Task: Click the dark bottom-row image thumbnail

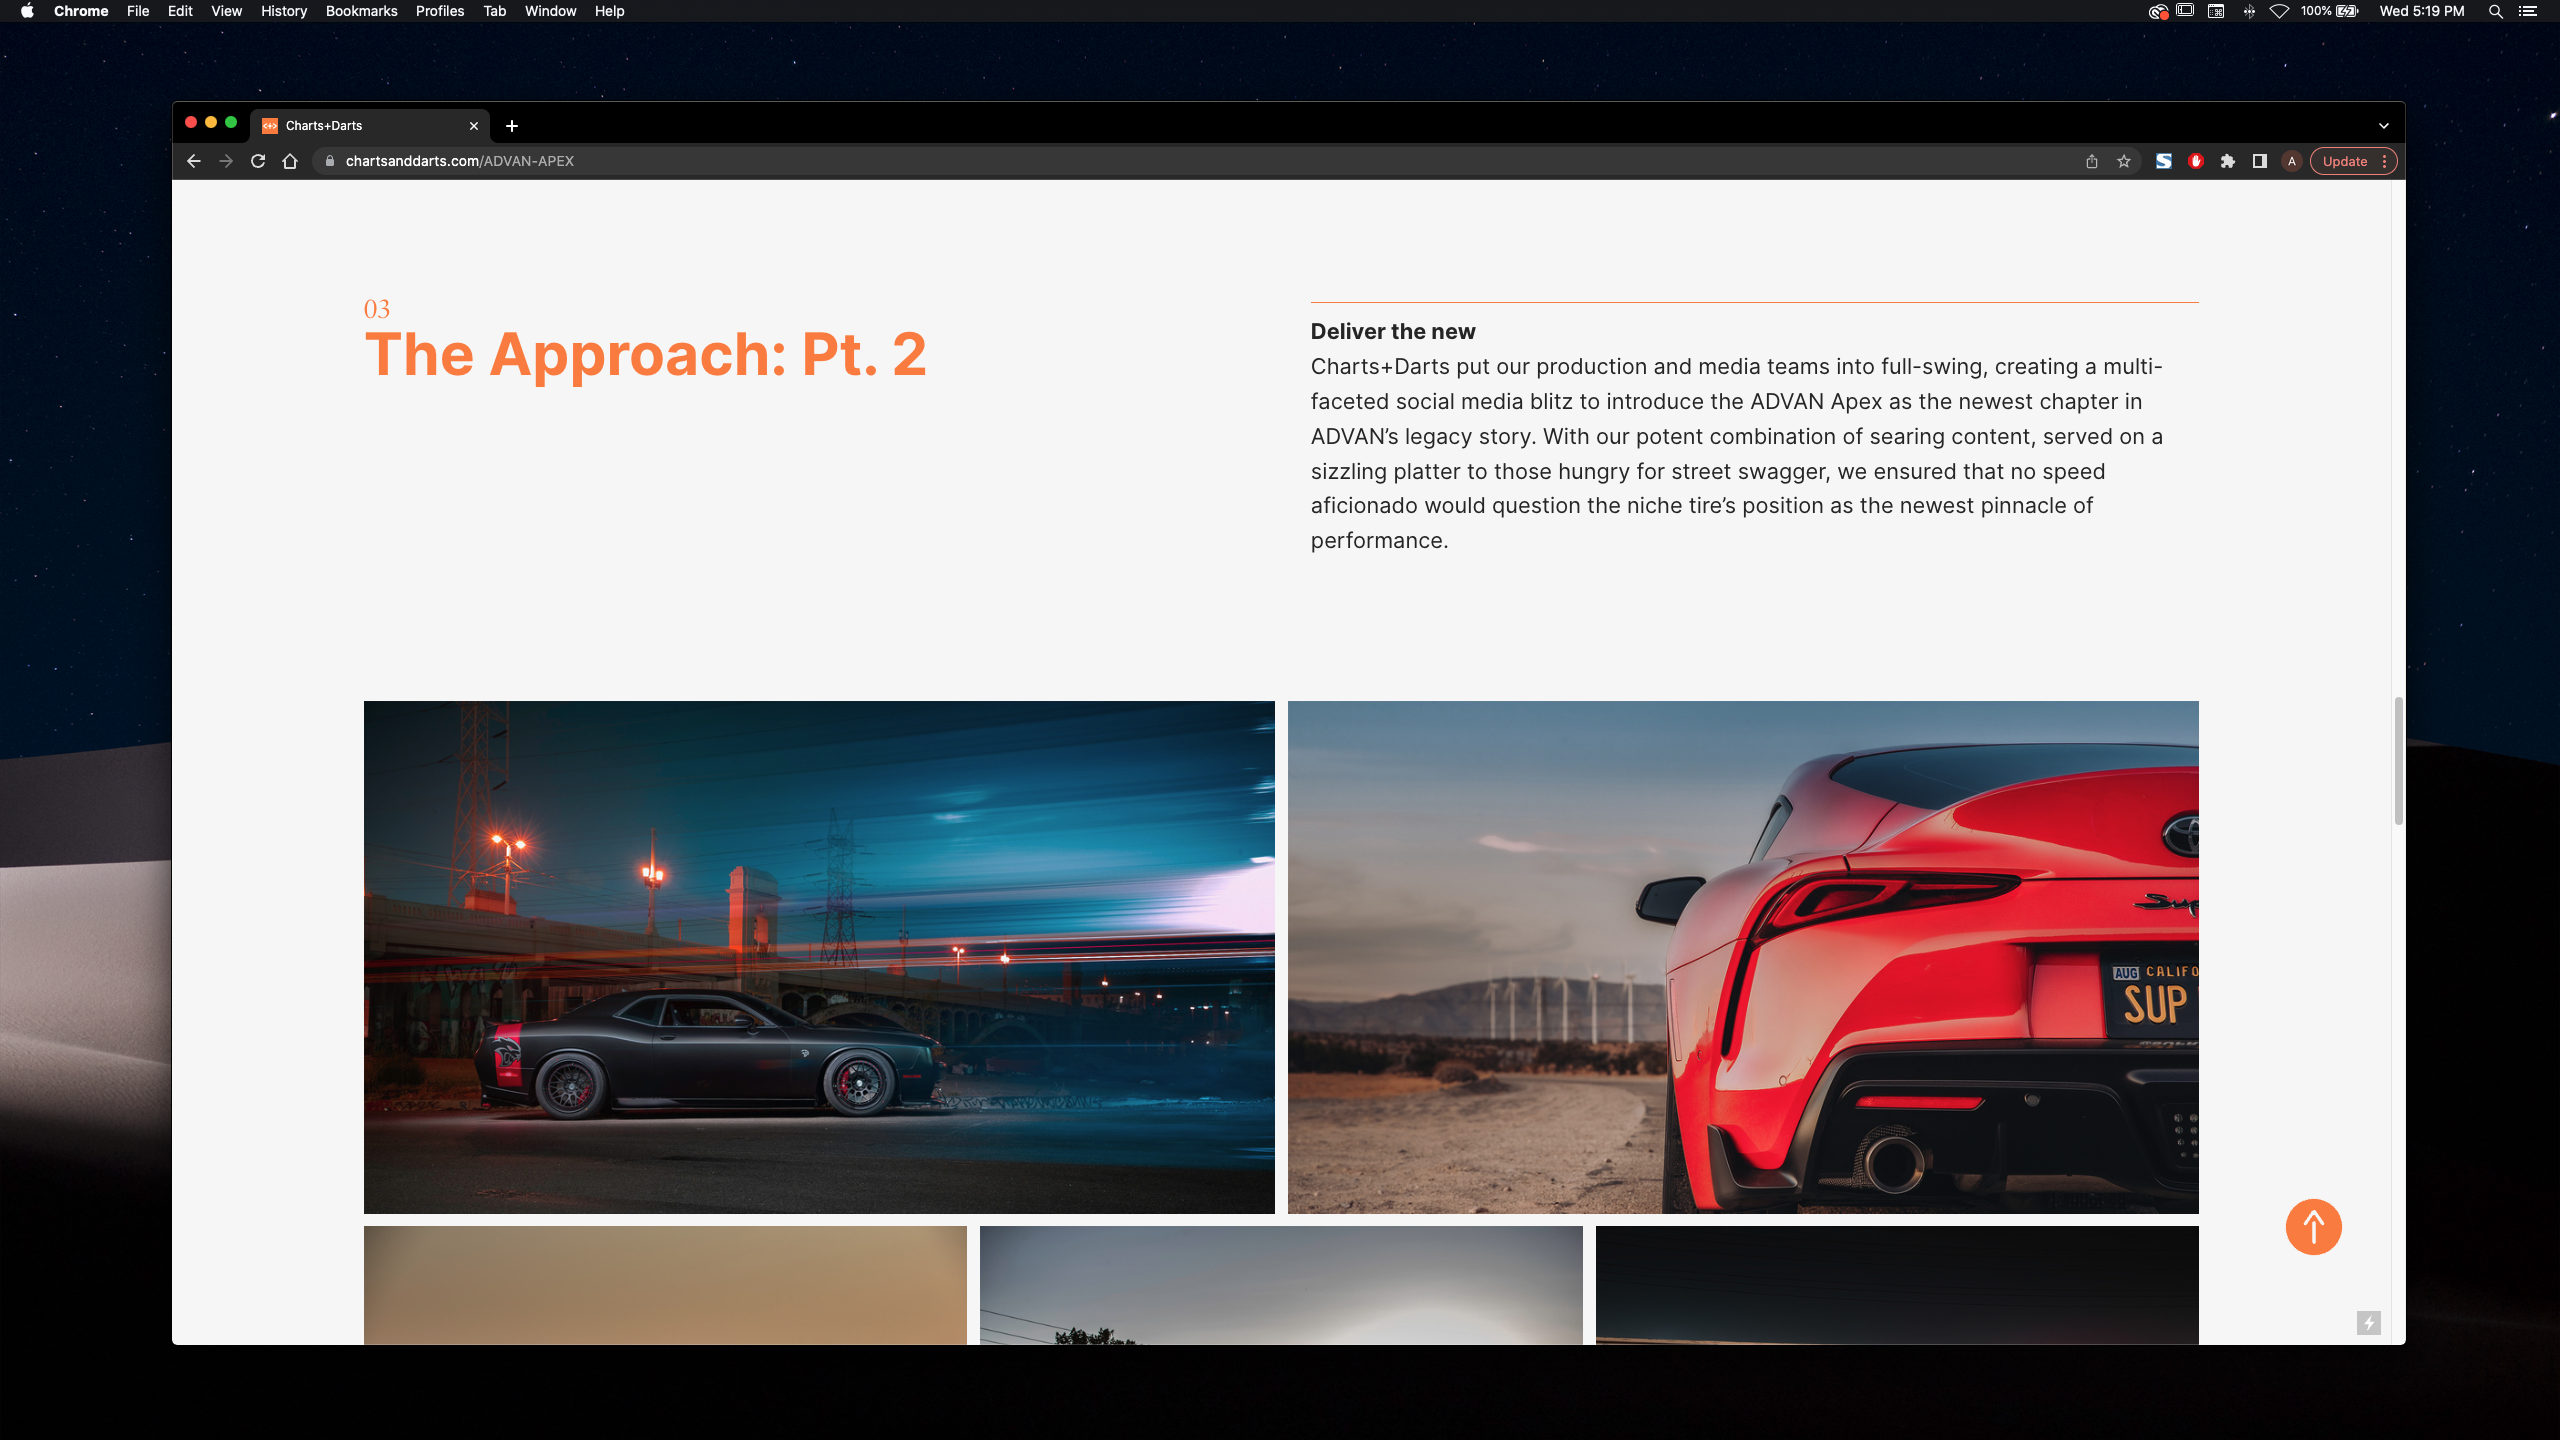Action: click(1897, 1285)
